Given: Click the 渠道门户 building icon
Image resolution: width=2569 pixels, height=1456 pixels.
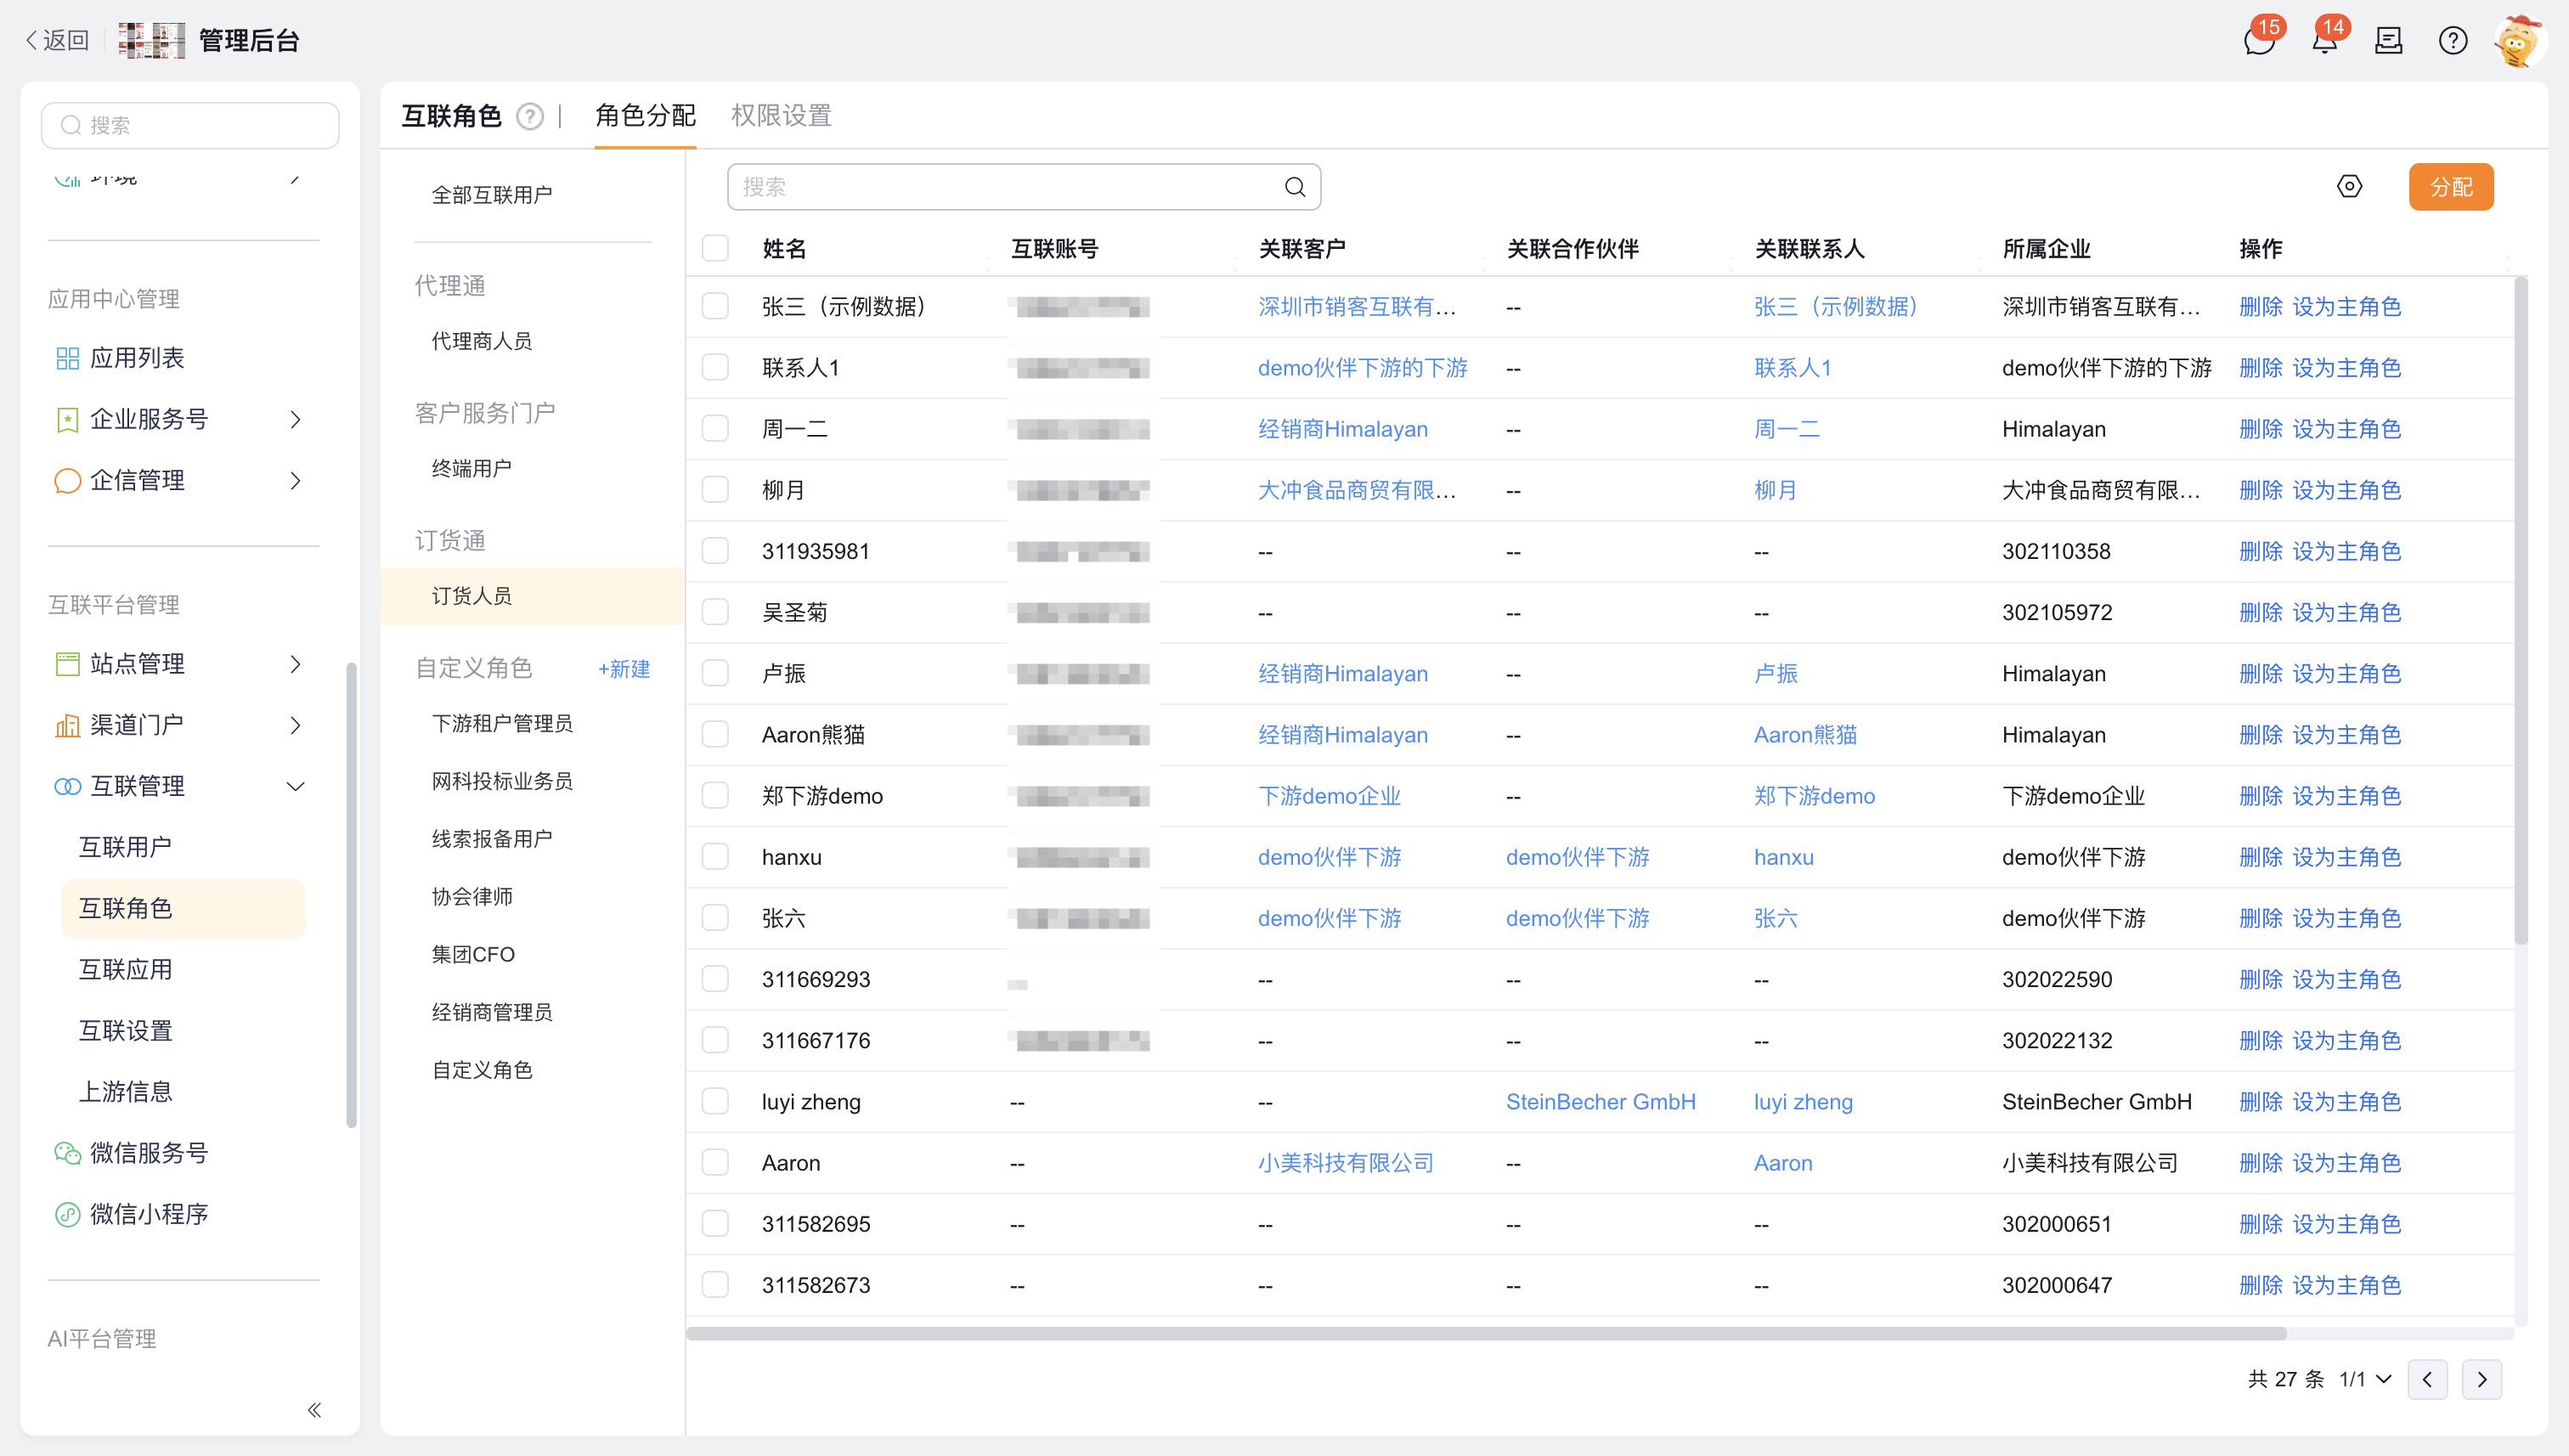Looking at the screenshot, I should (67, 725).
